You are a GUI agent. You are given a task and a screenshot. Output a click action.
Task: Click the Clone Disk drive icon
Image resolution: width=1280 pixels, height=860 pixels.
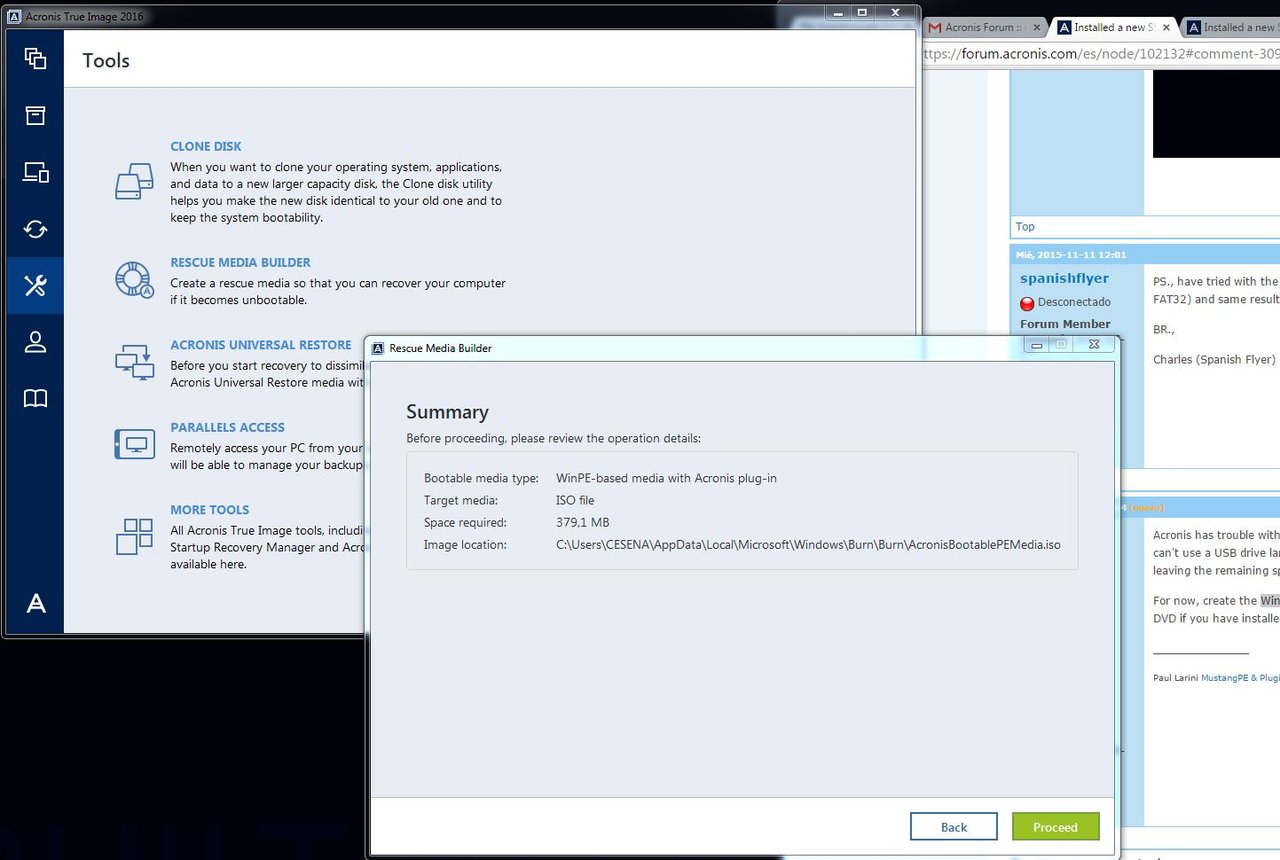coord(134,181)
